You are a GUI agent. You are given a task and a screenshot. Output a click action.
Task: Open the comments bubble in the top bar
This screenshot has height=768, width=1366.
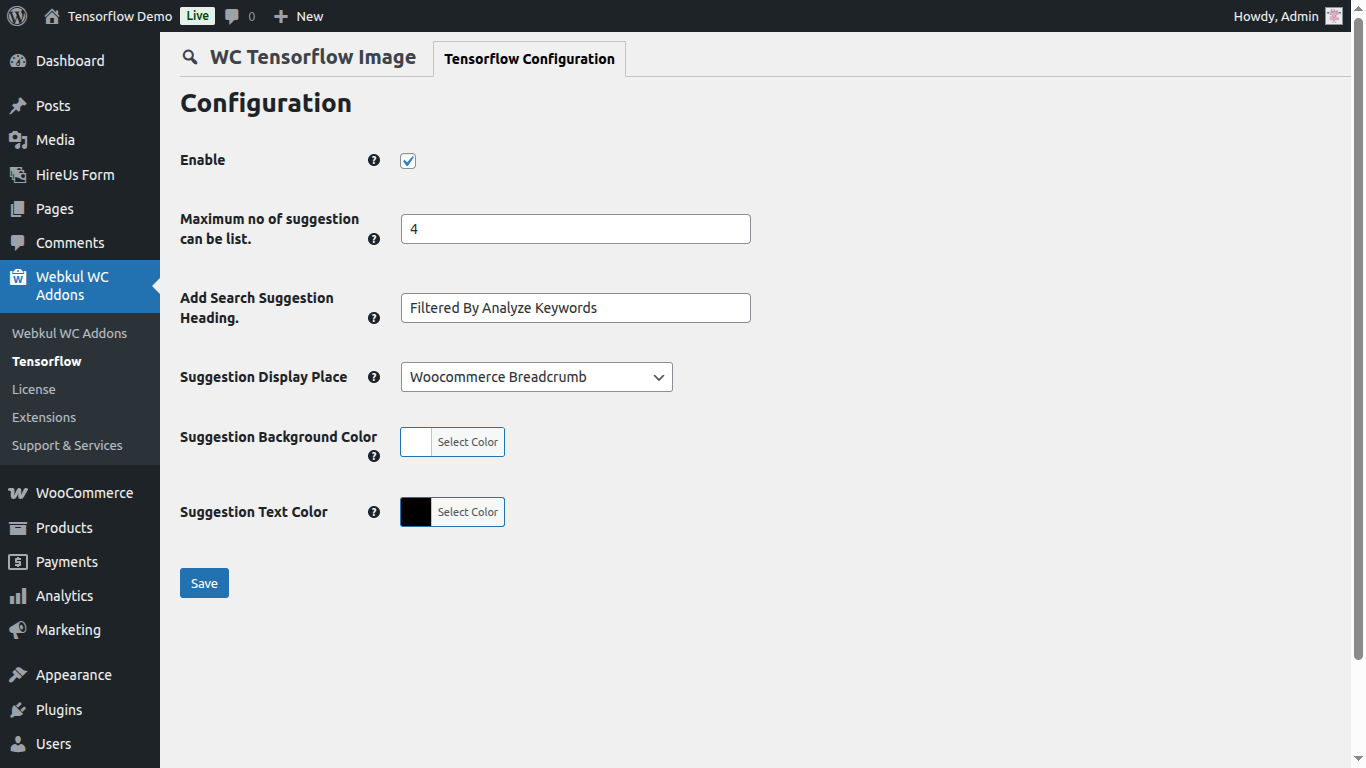pos(231,16)
